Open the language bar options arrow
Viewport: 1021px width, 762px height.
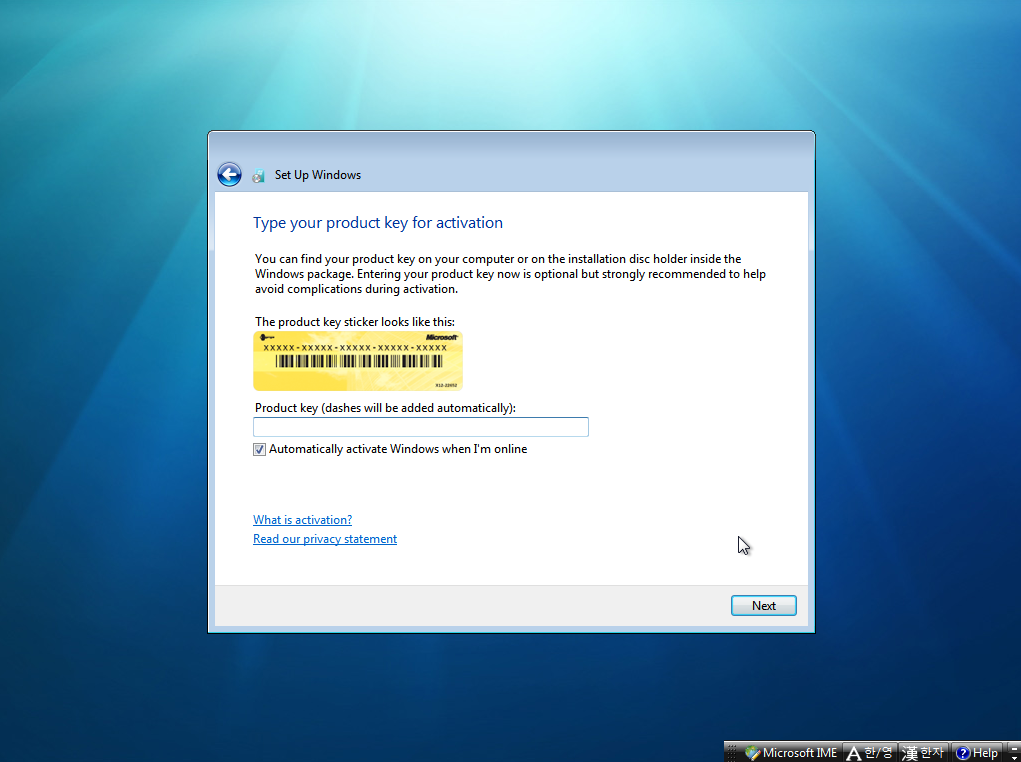[x=1014, y=758]
